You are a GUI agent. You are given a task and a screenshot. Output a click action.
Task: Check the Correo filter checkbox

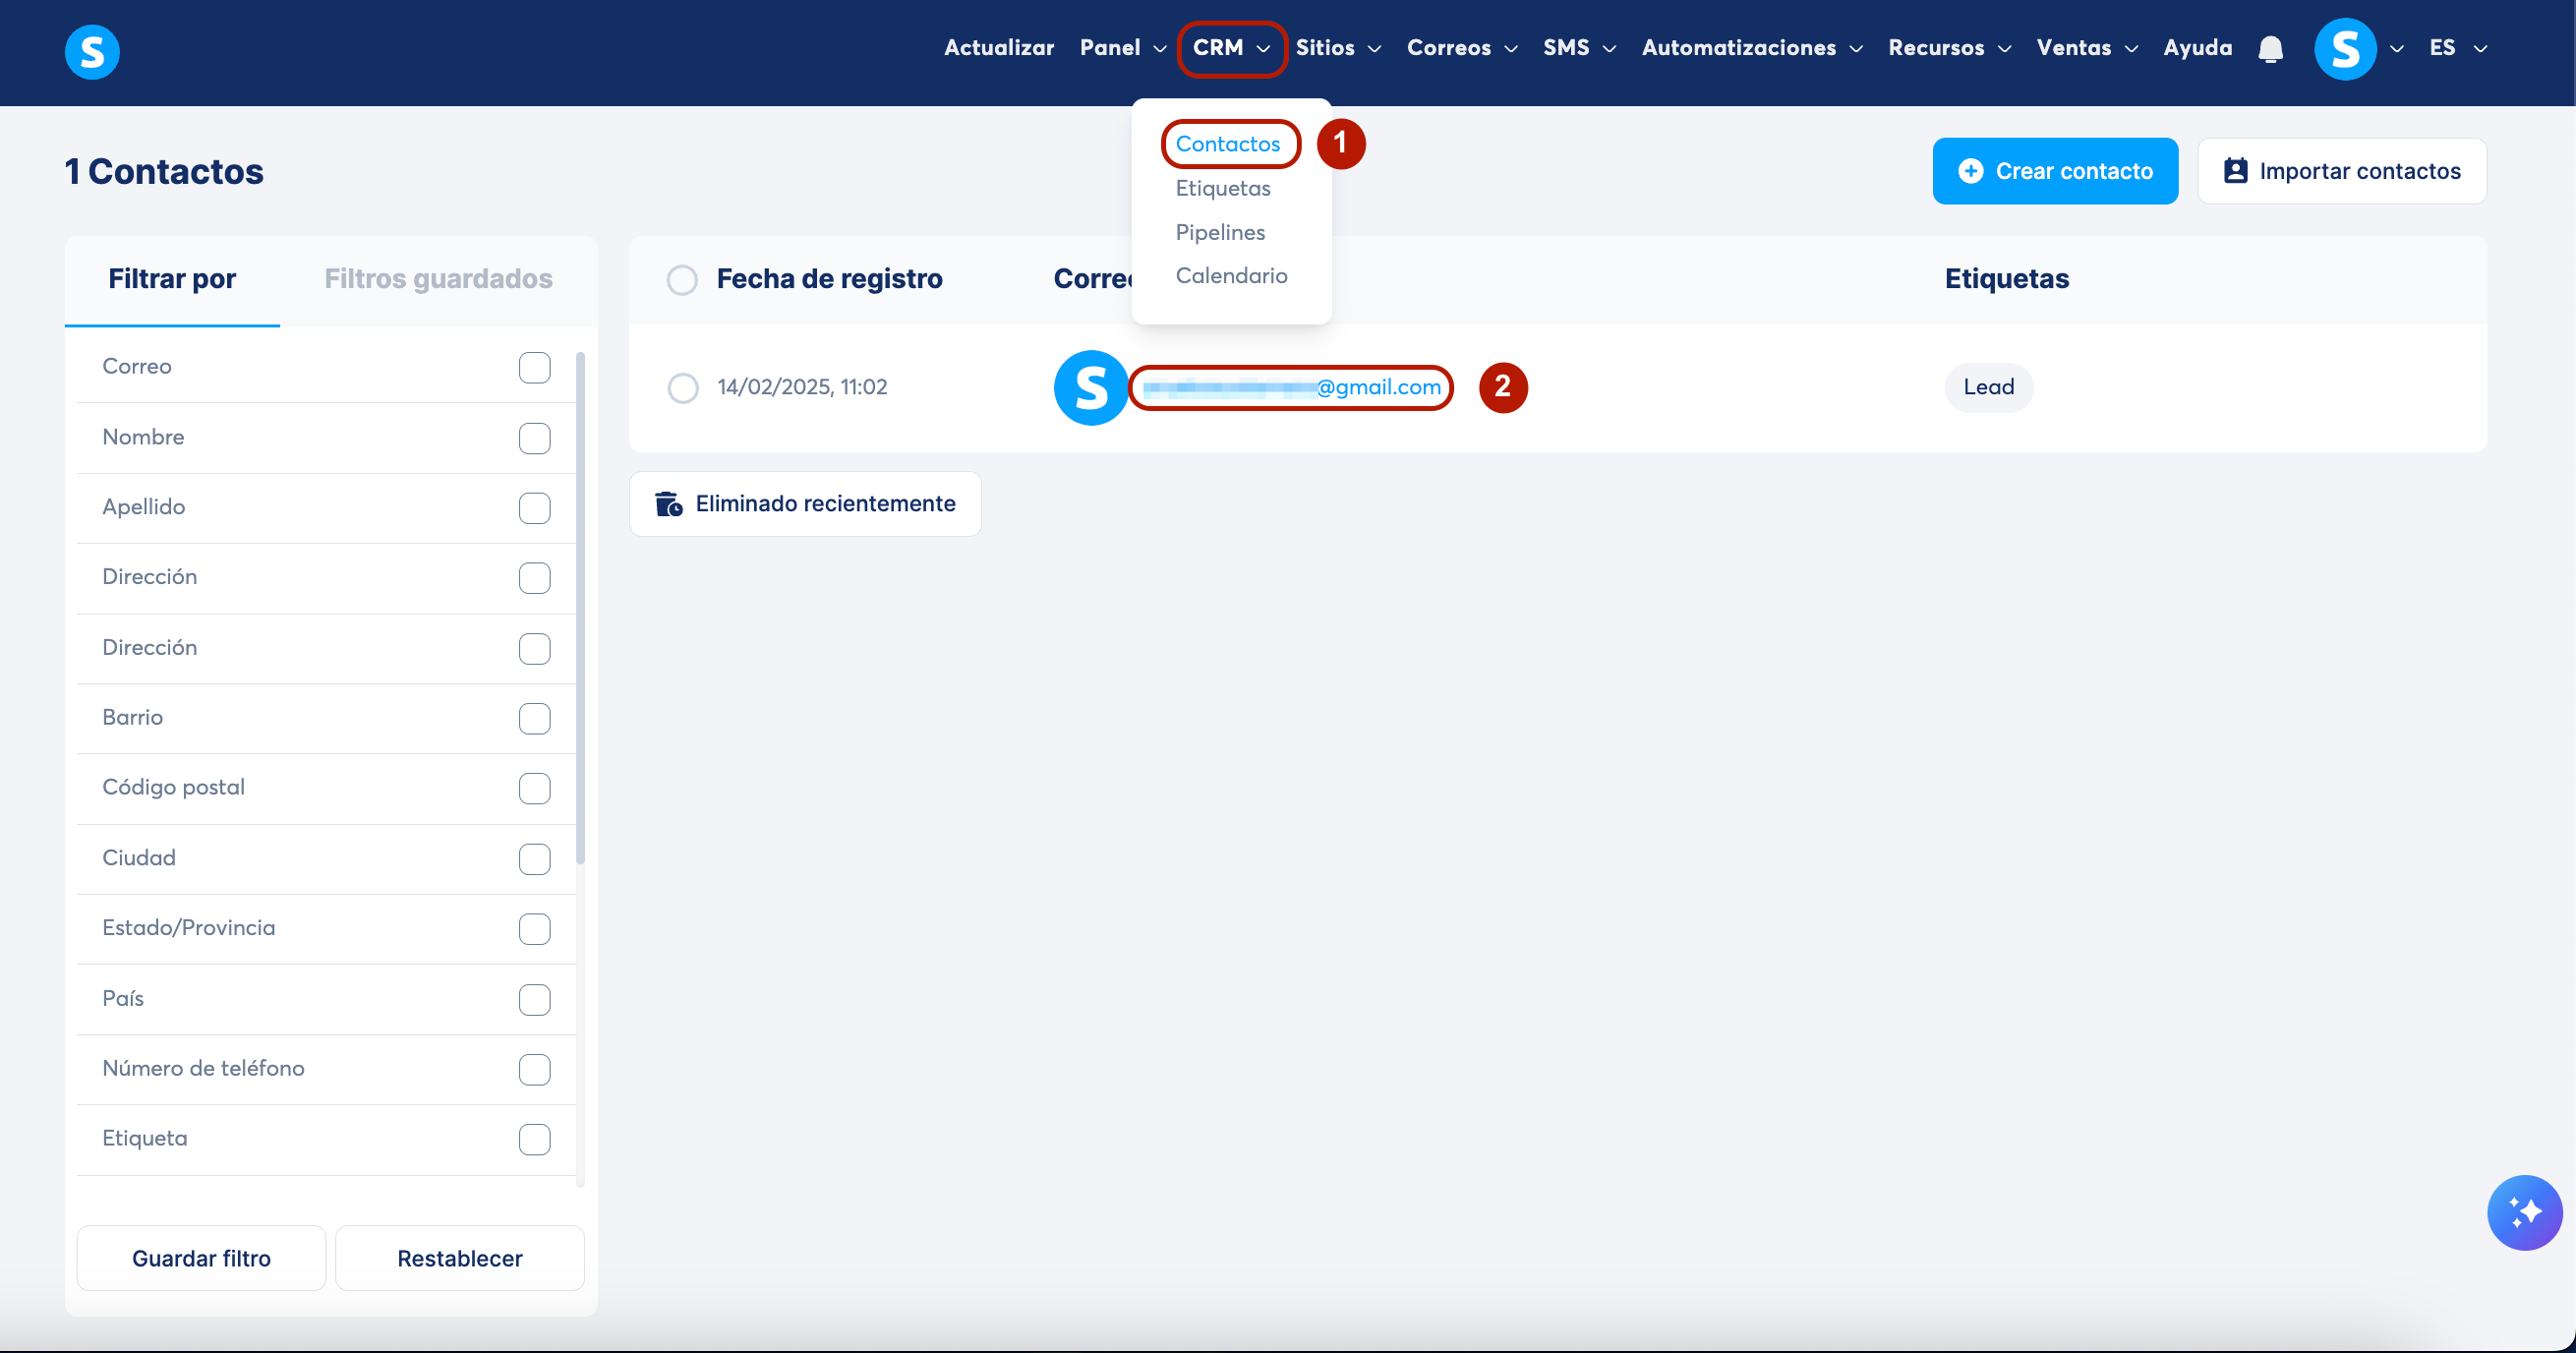(x=534, y=367)
